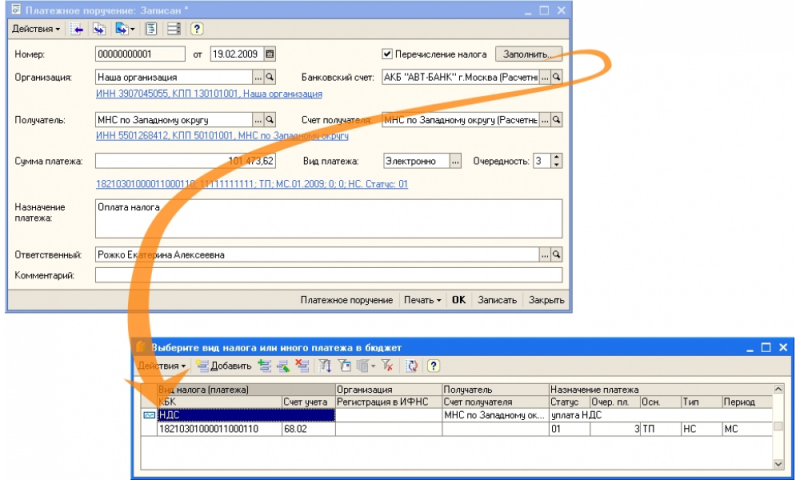Increase Очередность value with the stepper arrow
Viewport: 800px width, 480px height.
pyautogui.click(x=557, y=157)
